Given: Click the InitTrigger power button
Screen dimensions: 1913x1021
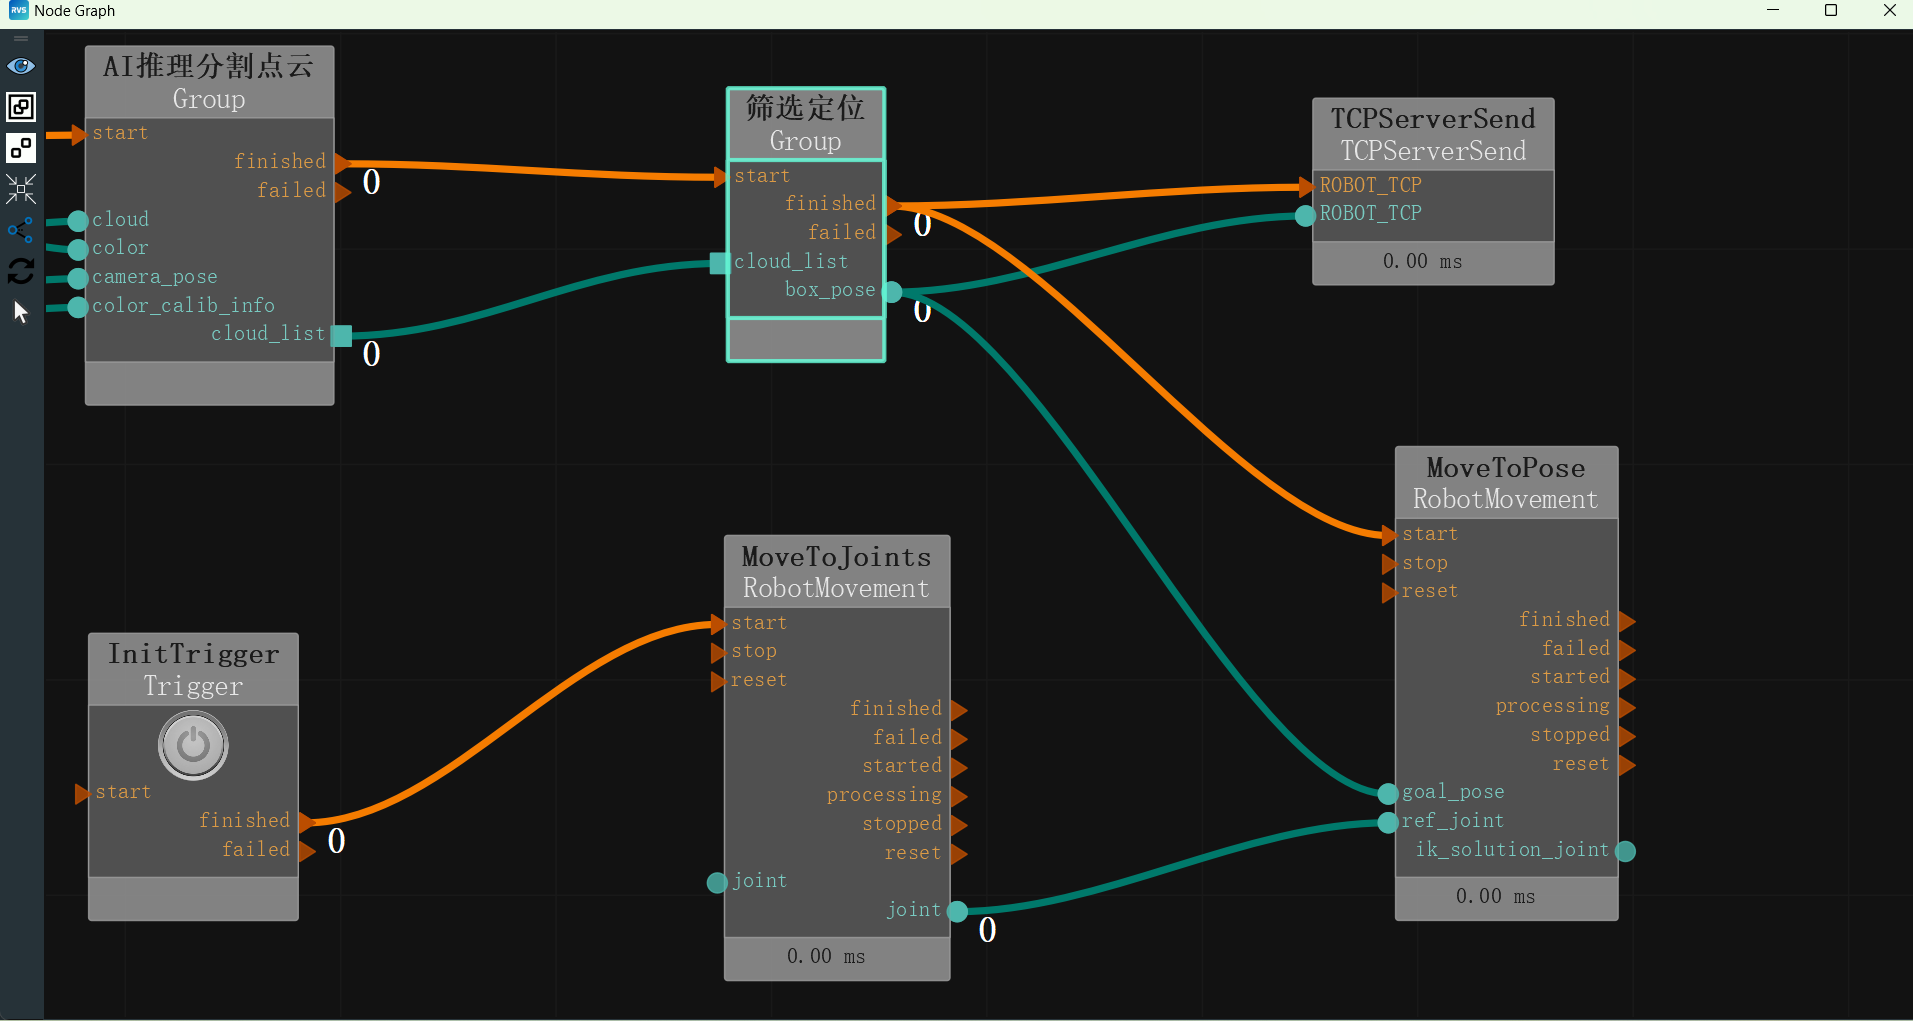Looking at the screenshot, I should [x=193, y=745].
